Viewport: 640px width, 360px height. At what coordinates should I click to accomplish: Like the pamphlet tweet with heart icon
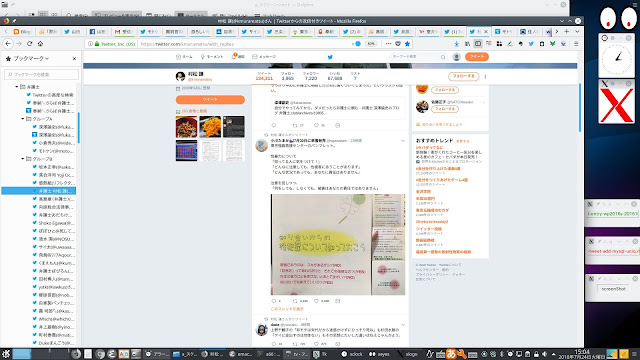[316, 301]
